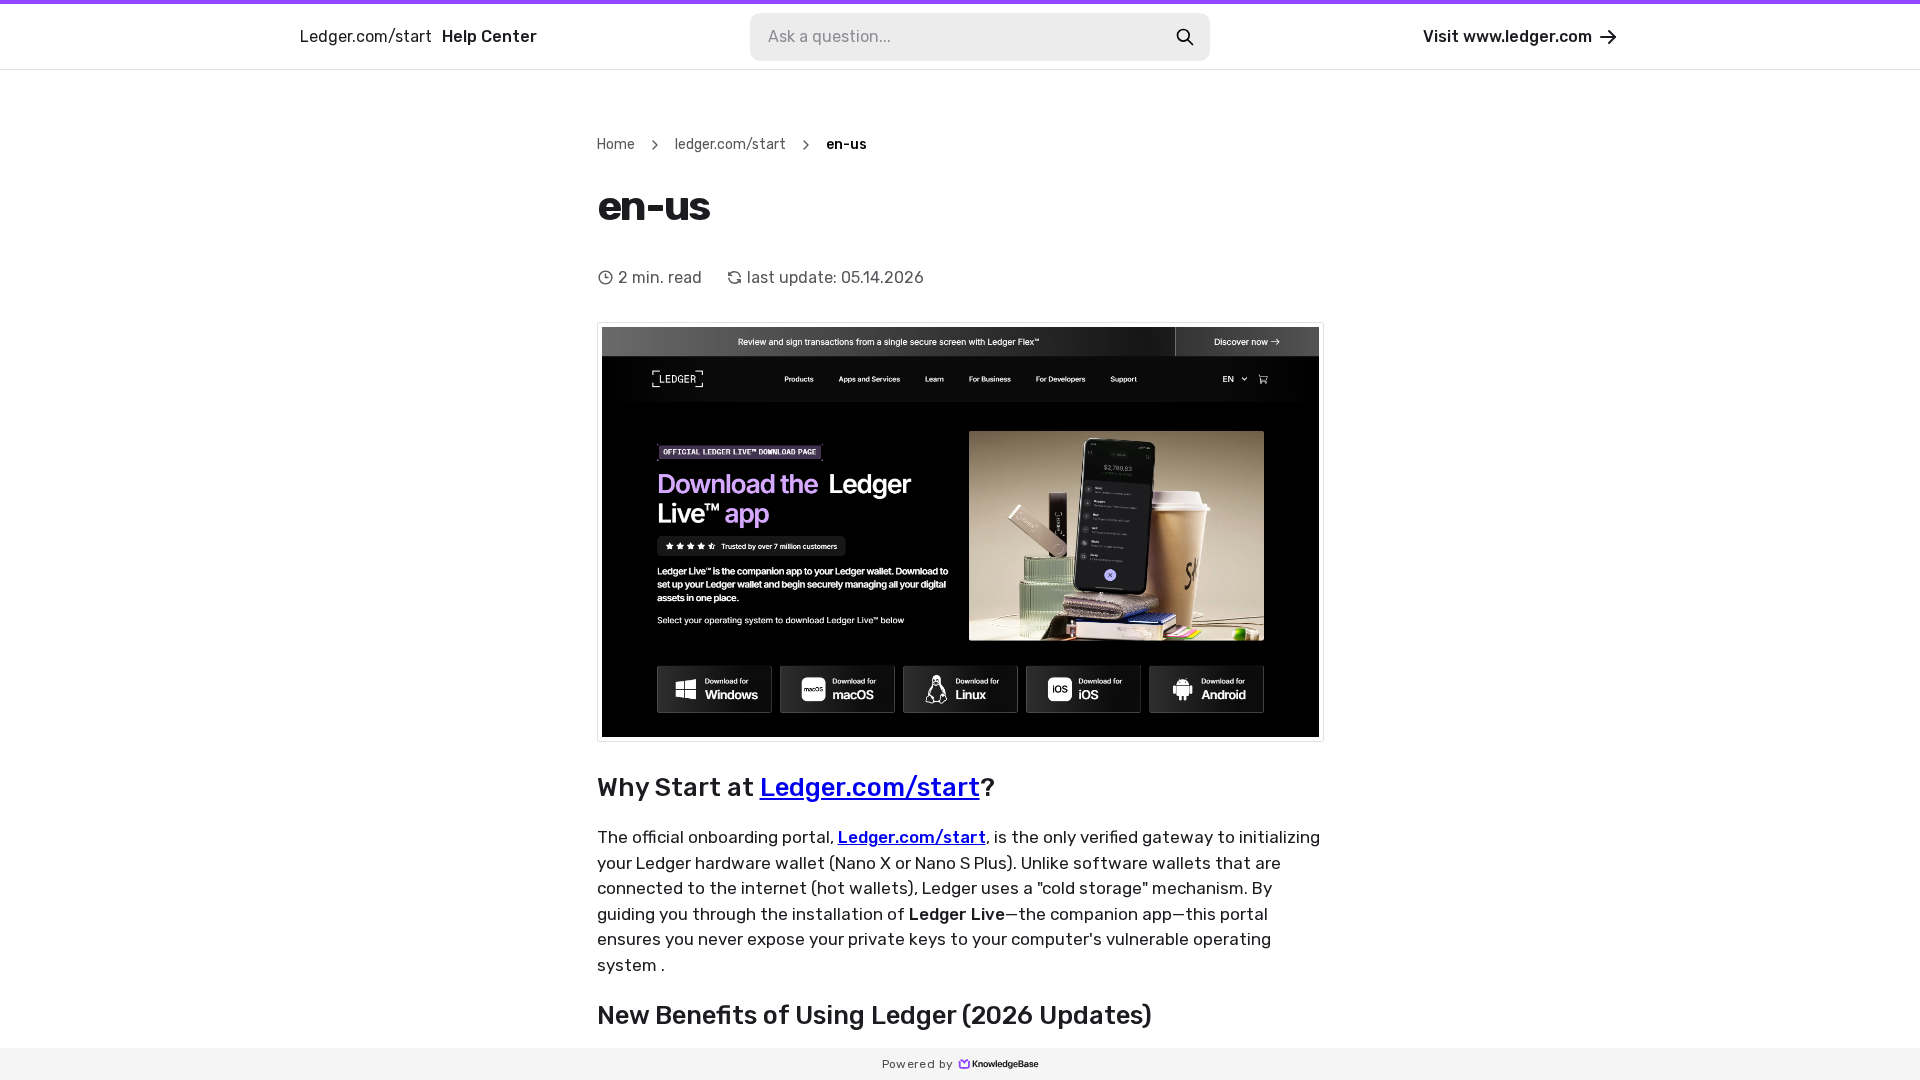Click the en-us page title

(x=653, y=207)
